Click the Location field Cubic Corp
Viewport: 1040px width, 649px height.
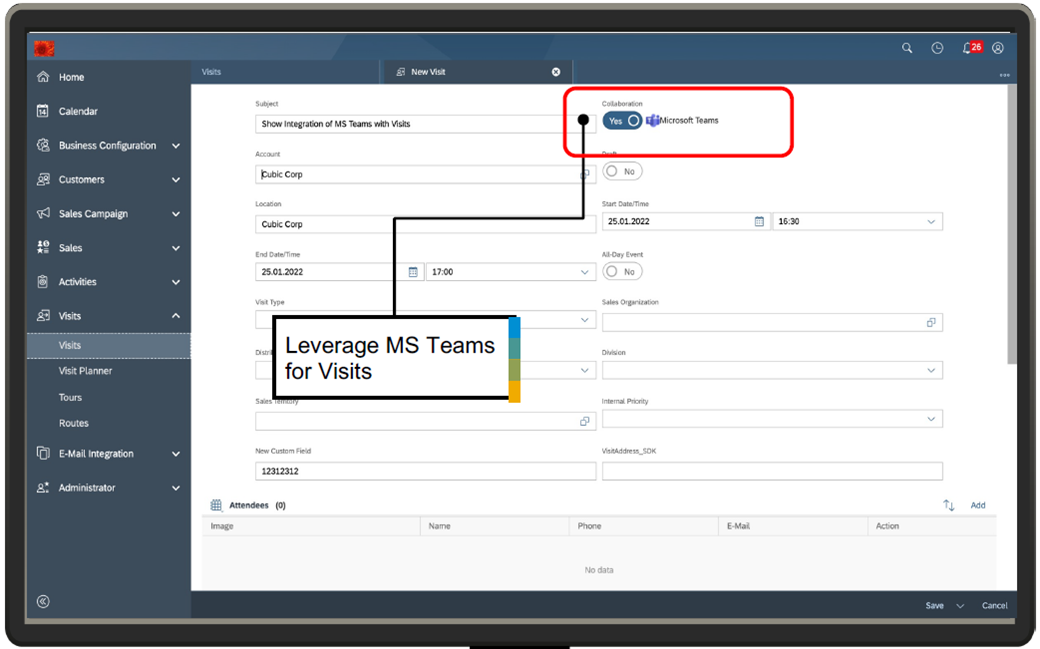[x=425, y=224]
